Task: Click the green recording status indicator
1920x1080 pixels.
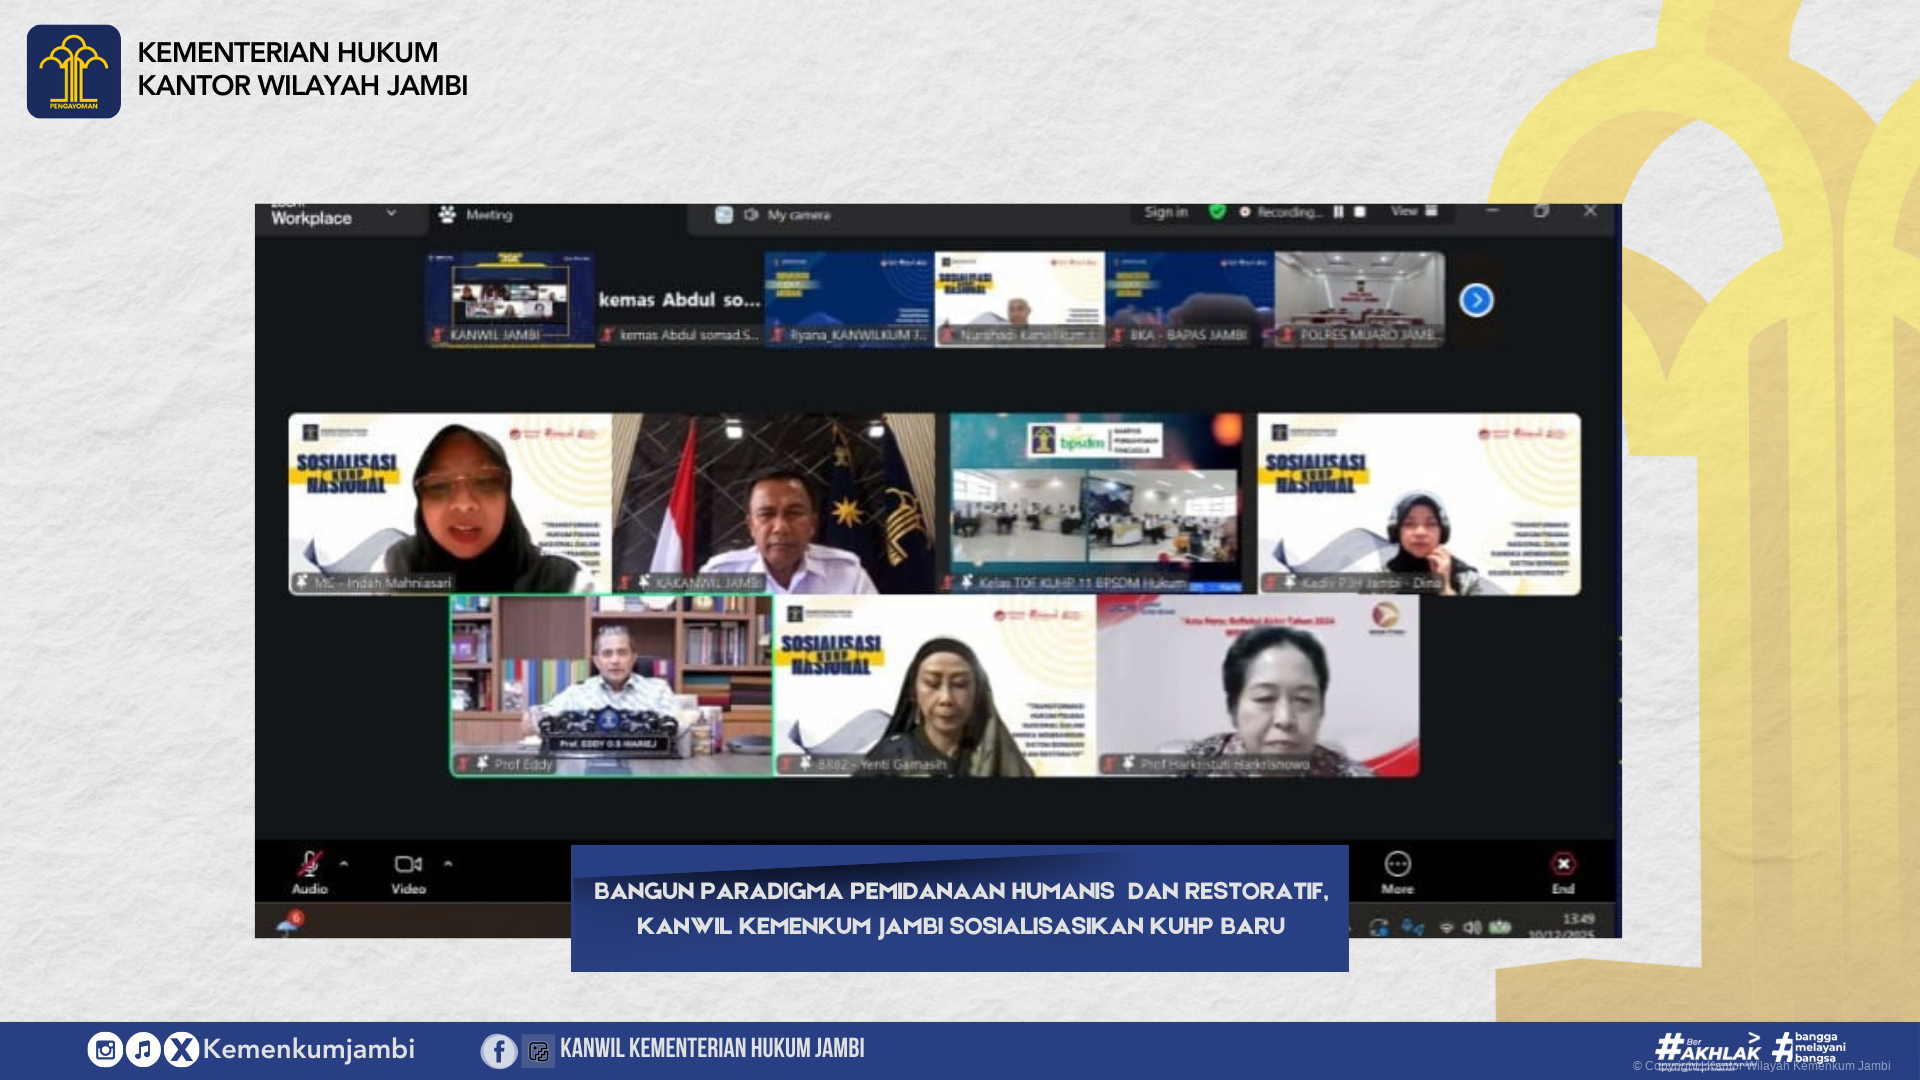Action: [1216, 212]
